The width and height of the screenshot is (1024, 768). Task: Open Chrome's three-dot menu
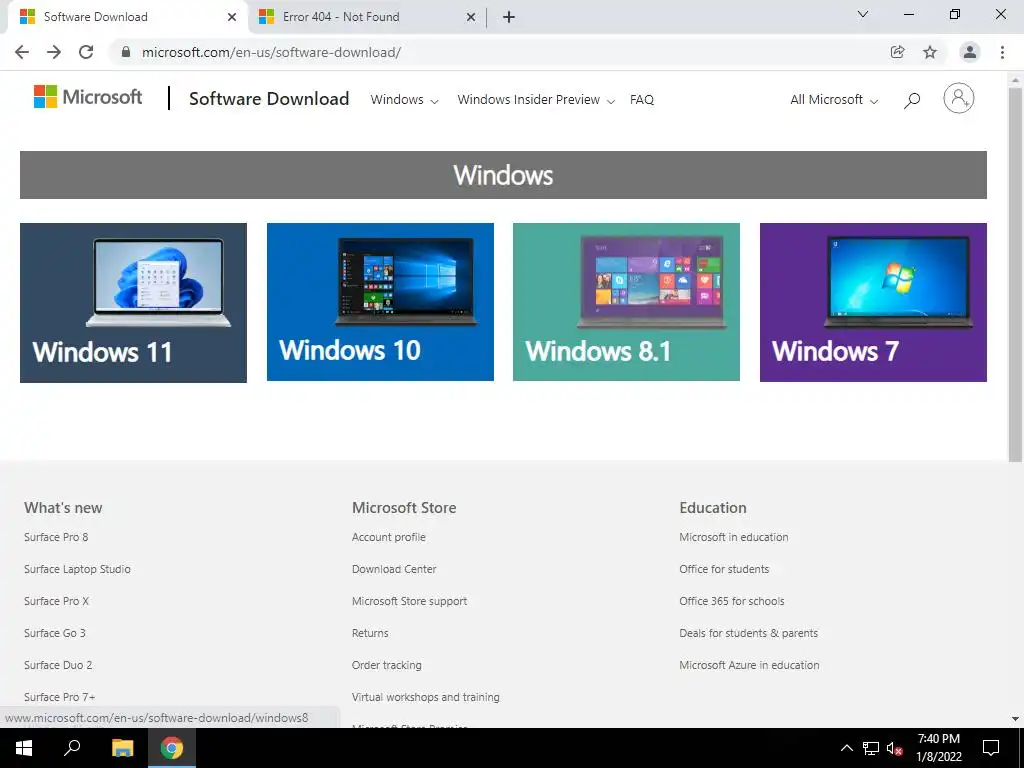pos(1002,52)
